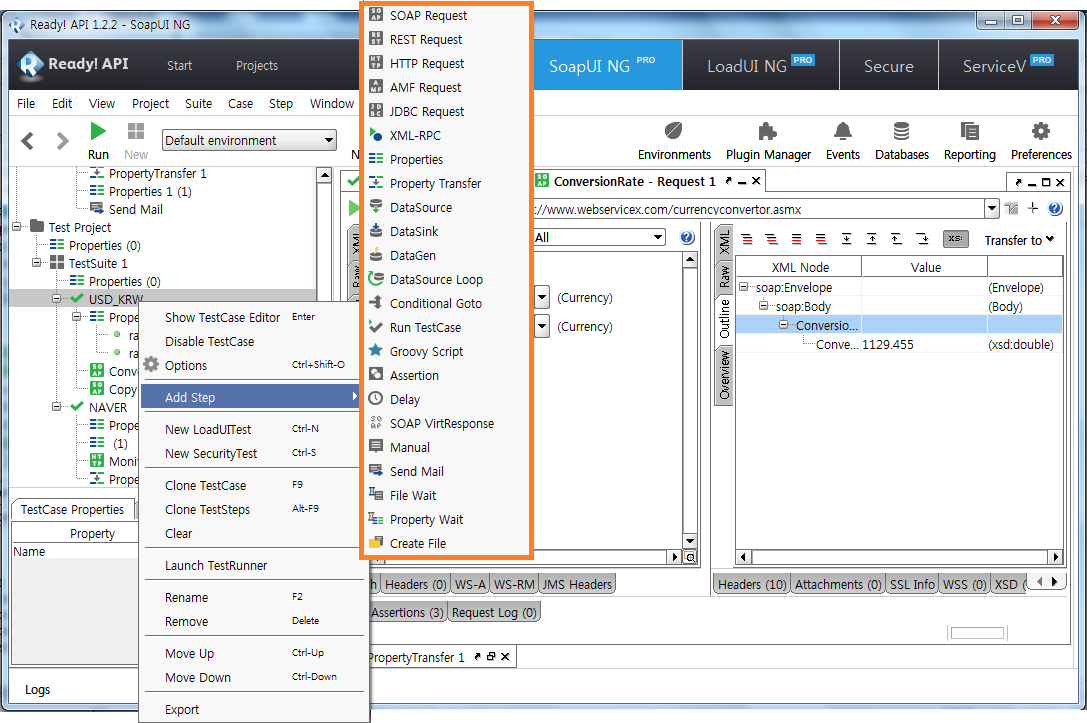Open the Headers (10) response tab
1087x723 pixels.
point(752,585)
